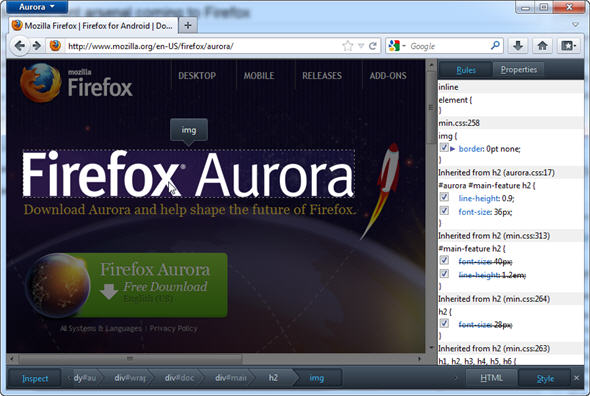Switch to the Rules tab

coord(466,70)
